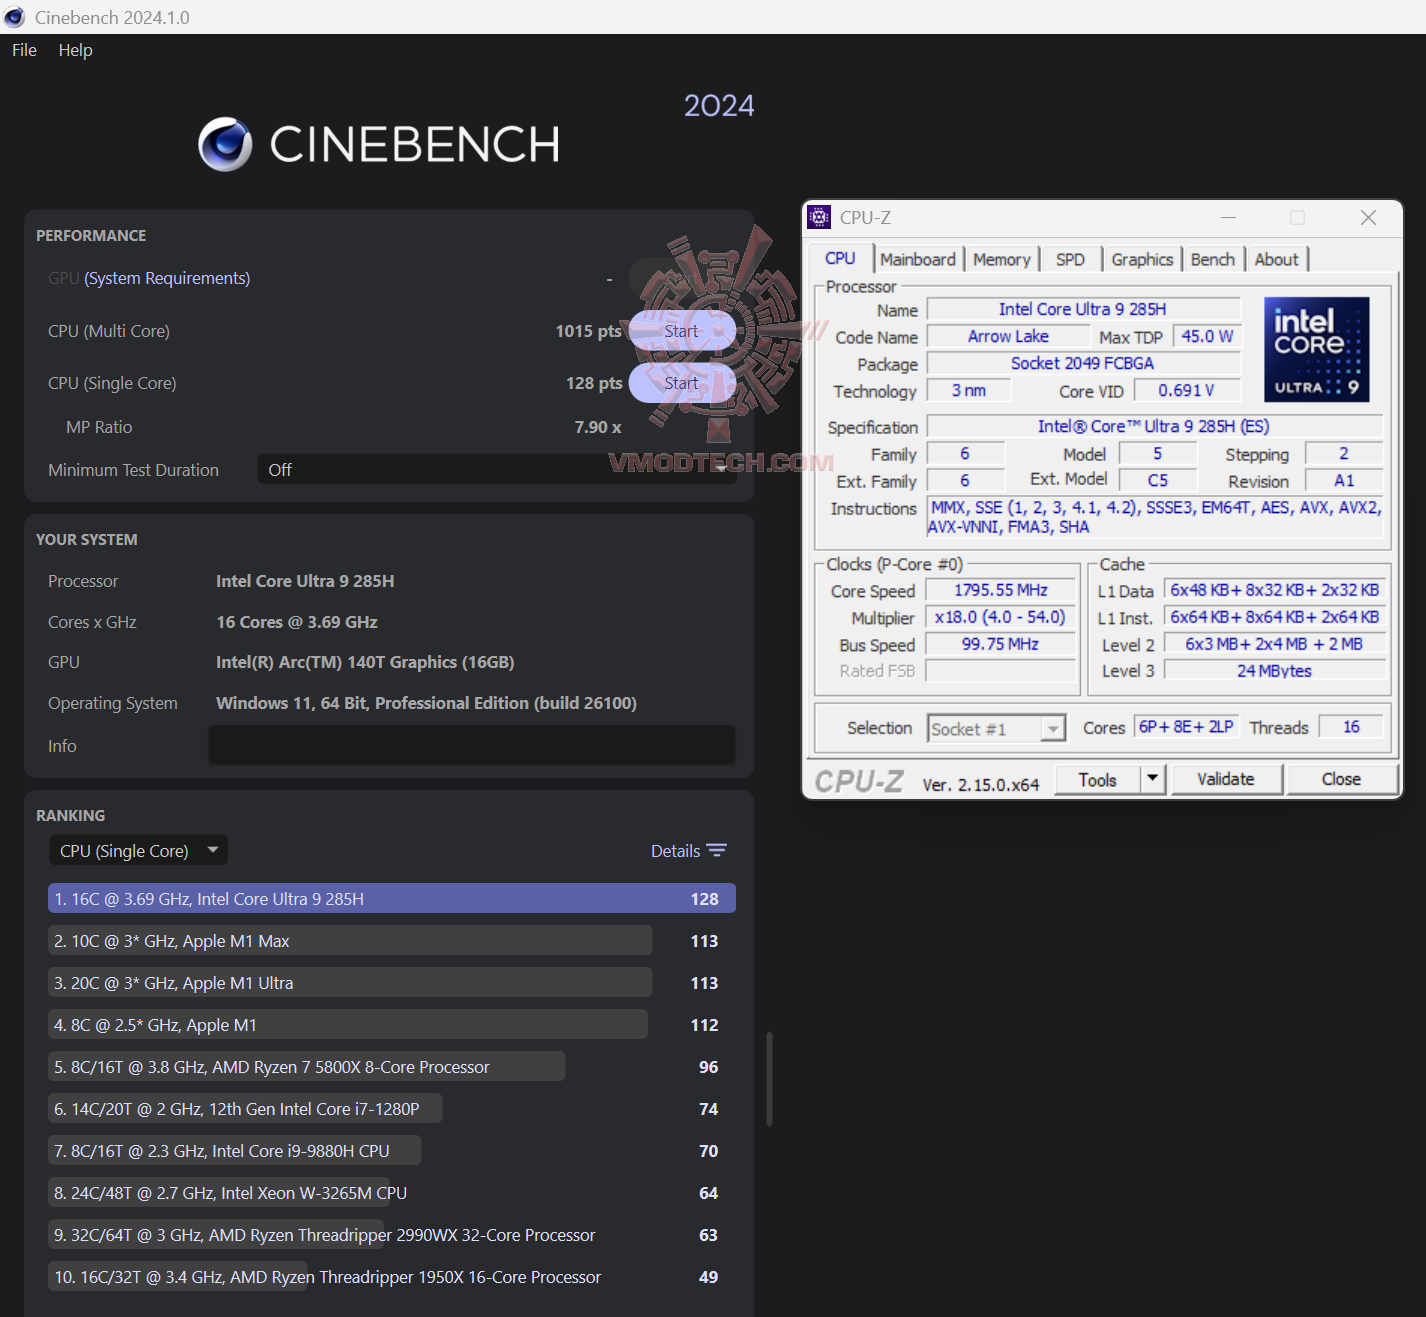Image resolution: width=1426 pixels, height=1317 pixels.
Task: Select ranking row Intel Xeon W-3265M CPU
Action: click(392, 1193)
